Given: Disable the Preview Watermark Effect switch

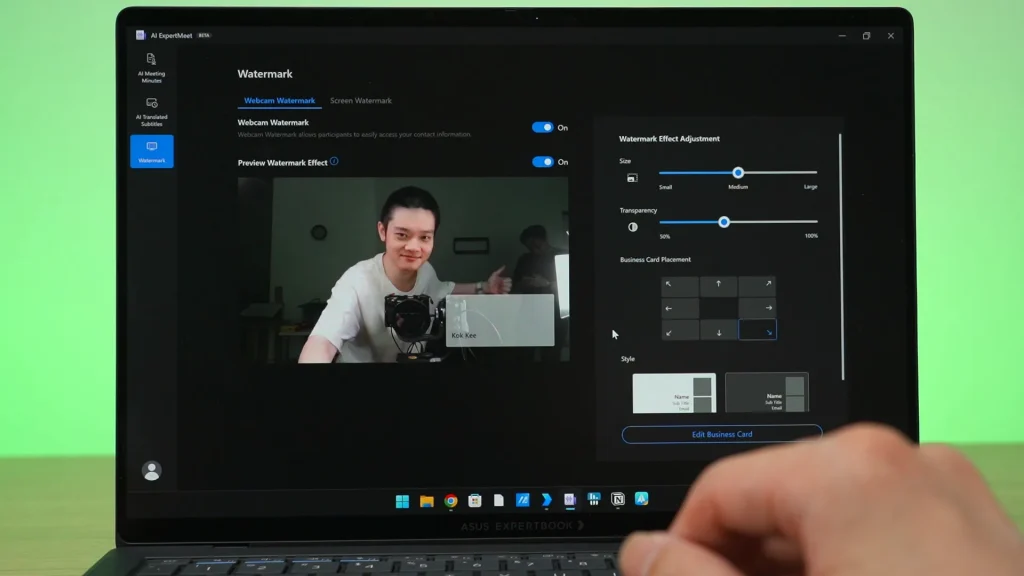Looking at the screenshot, I should [x=542, y=162].
